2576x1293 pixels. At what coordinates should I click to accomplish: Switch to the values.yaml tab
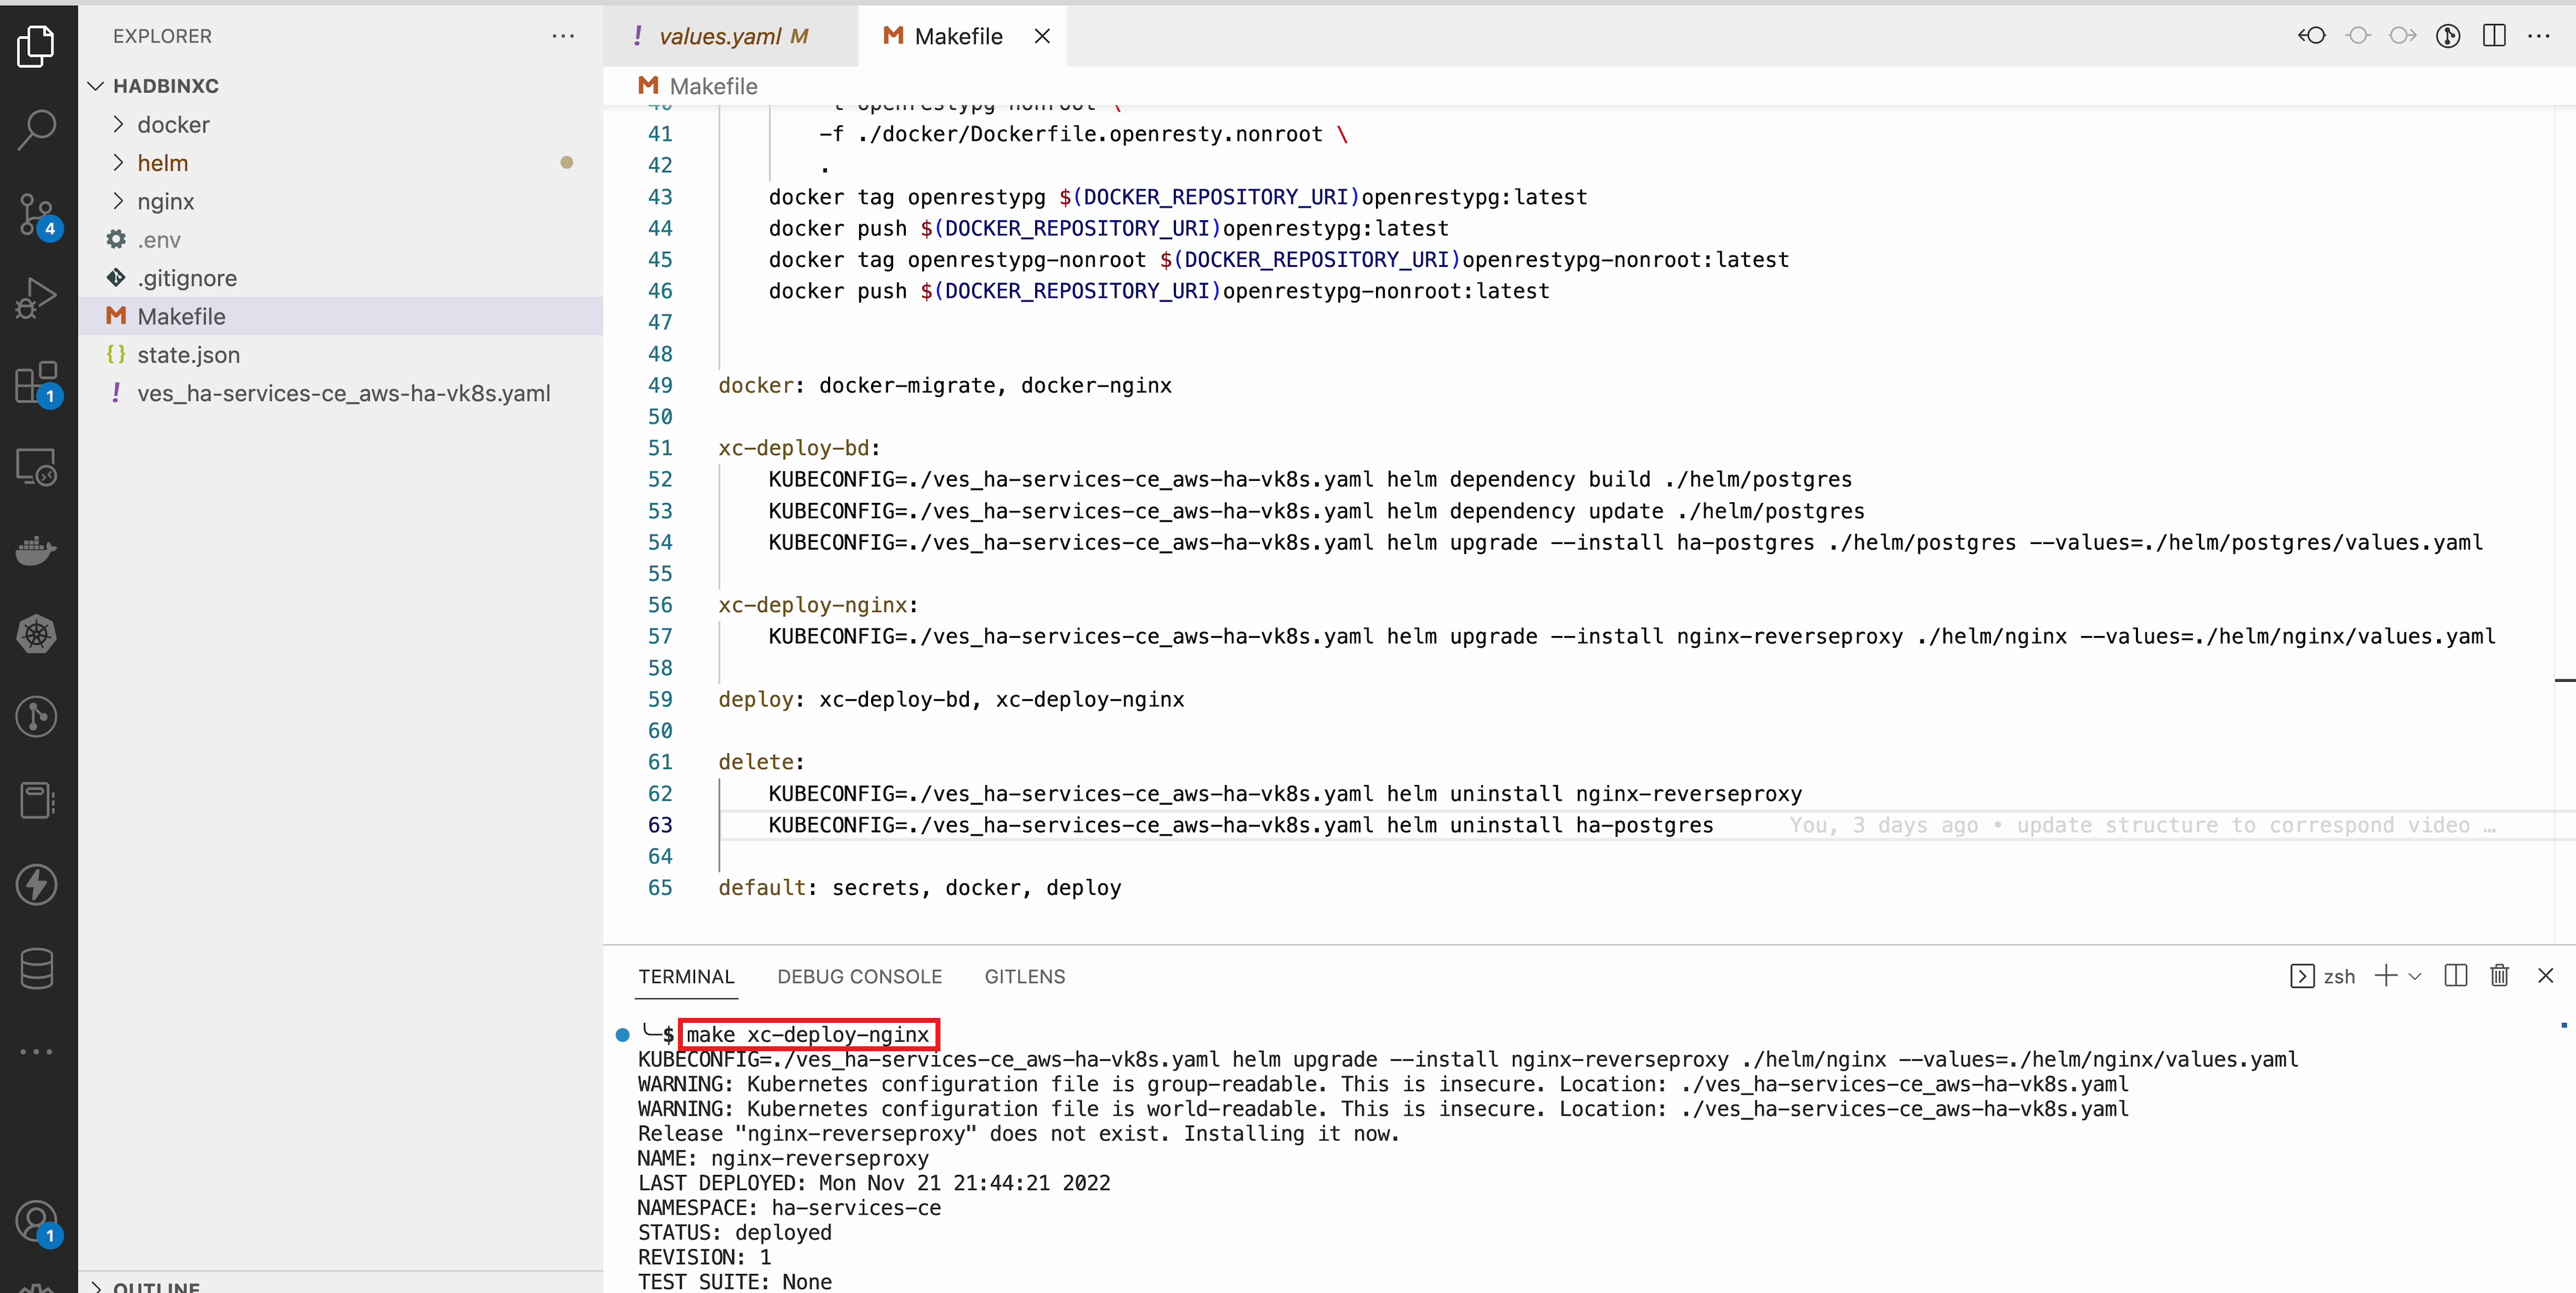coord(720,36)
